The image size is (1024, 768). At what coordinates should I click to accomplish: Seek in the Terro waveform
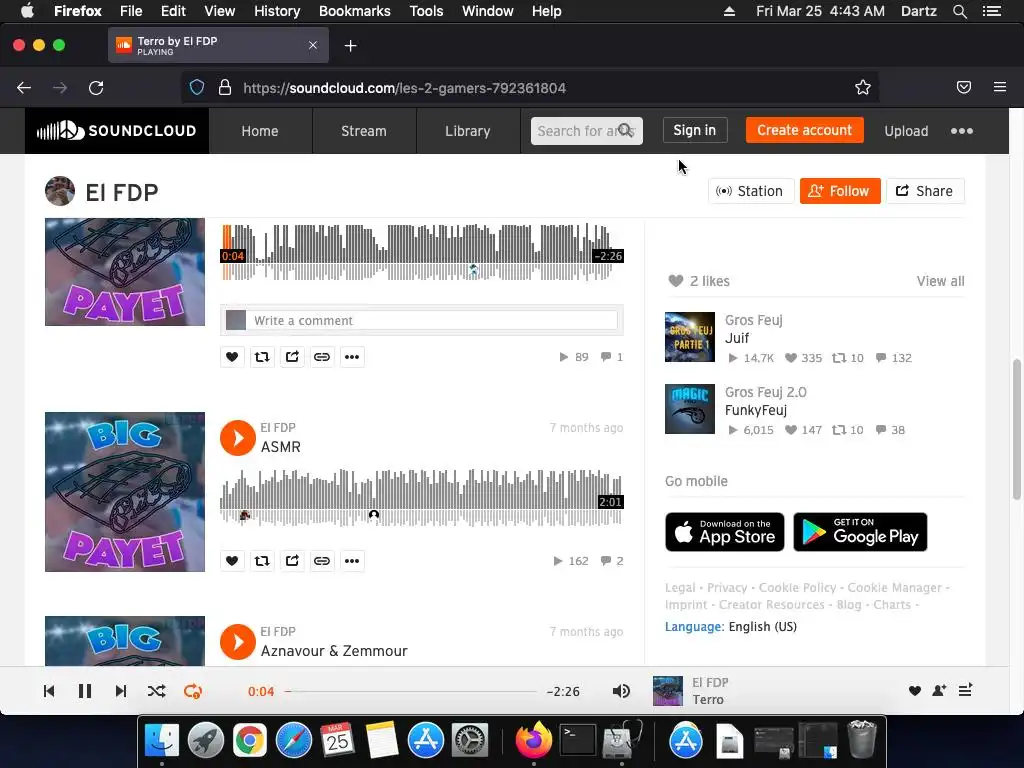point(422,252)
